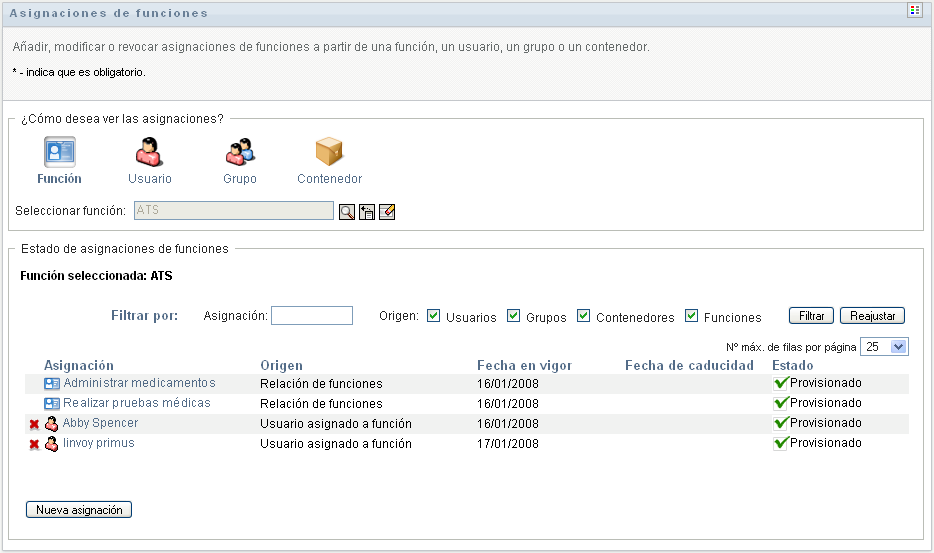Click the portlet options icon in title bar

coord(915,10)
